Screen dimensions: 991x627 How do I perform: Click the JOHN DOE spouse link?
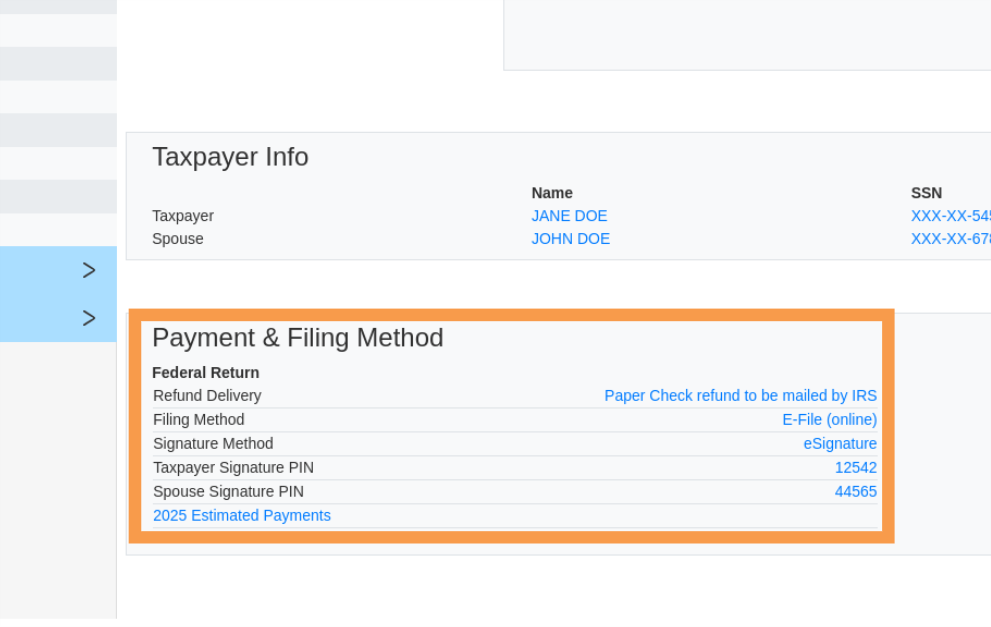coord(570,238)
